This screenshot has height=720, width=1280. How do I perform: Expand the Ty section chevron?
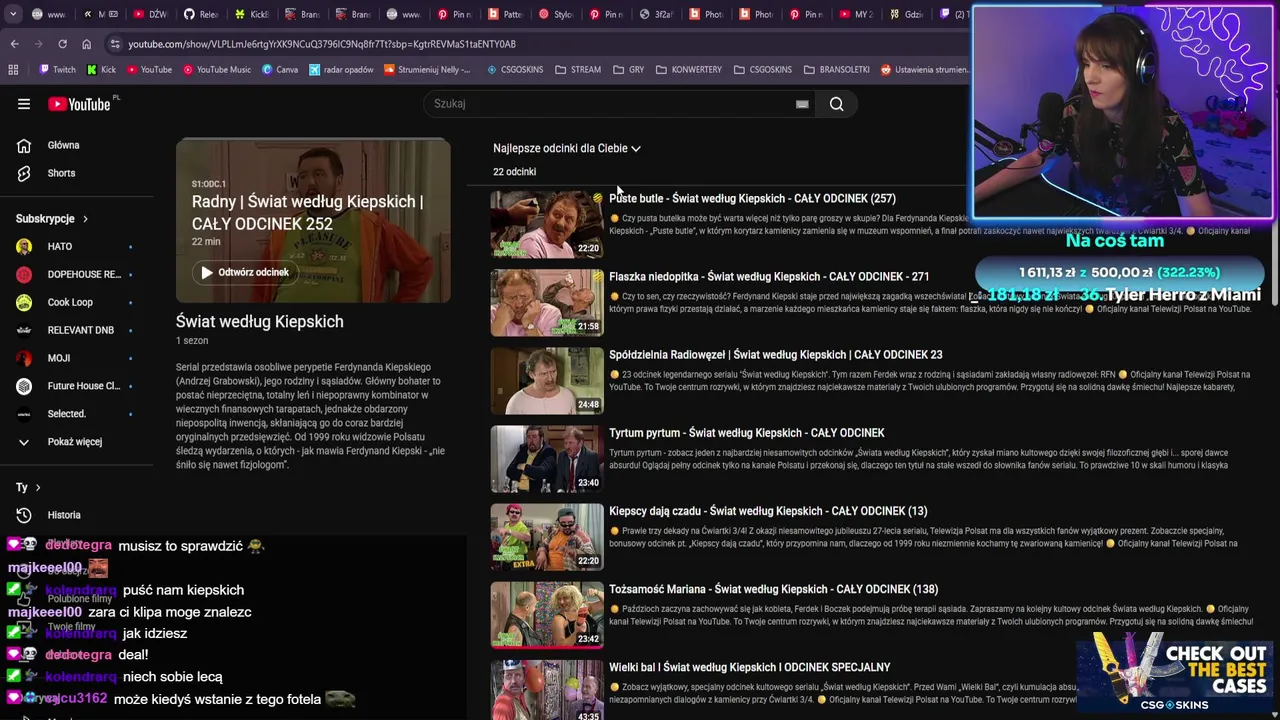(x=38, y=488)
